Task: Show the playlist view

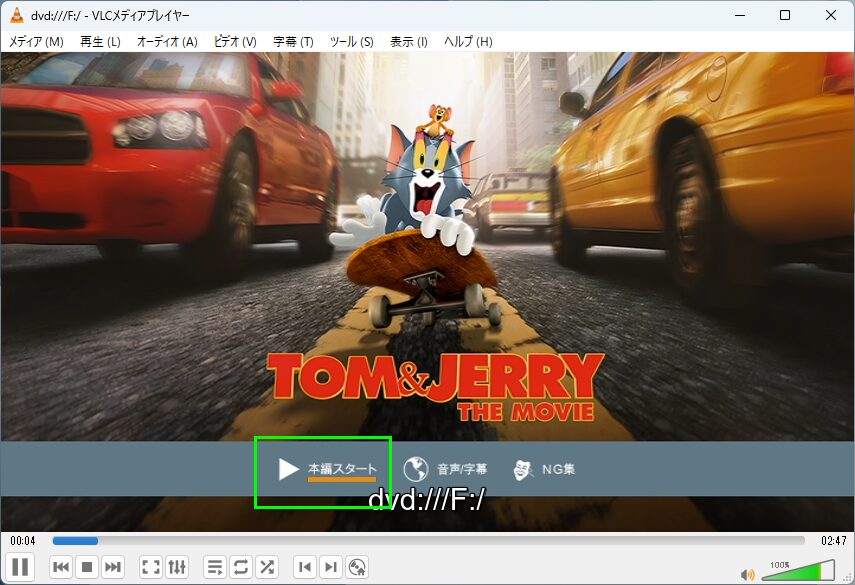Action: [x=215, y=567]
